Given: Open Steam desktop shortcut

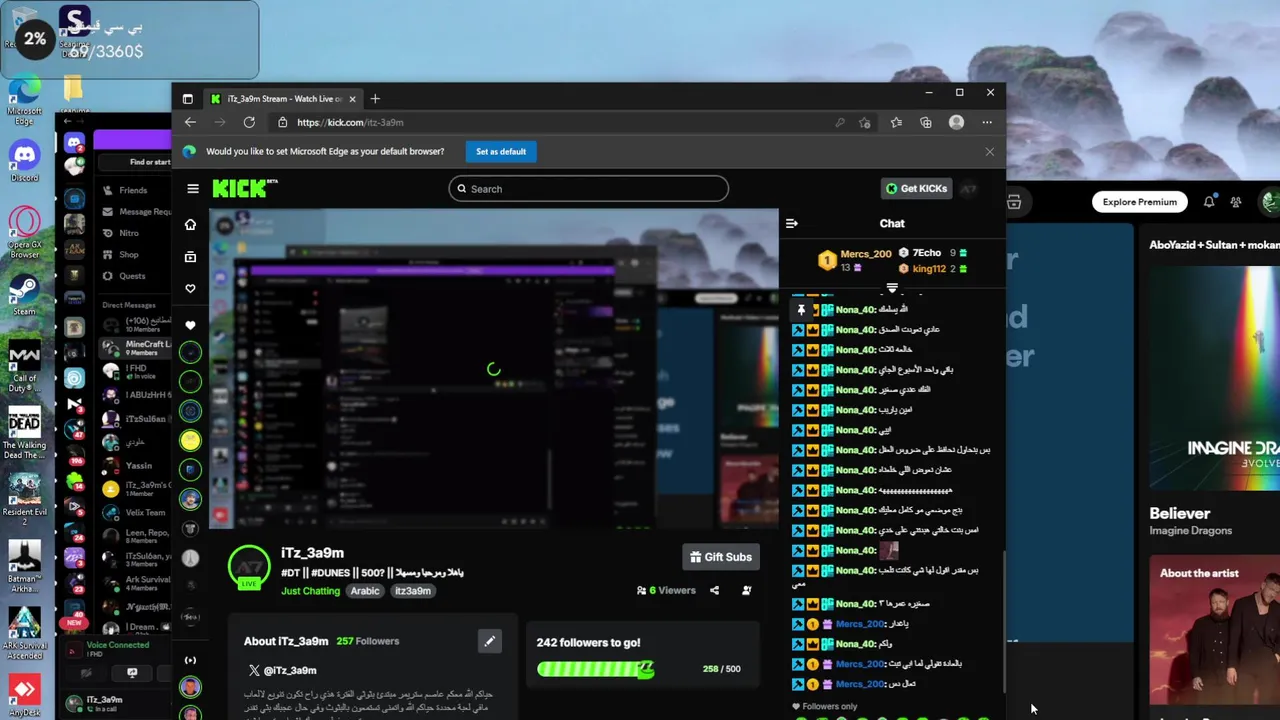Looking at the screenshot, I should (25, 294).
